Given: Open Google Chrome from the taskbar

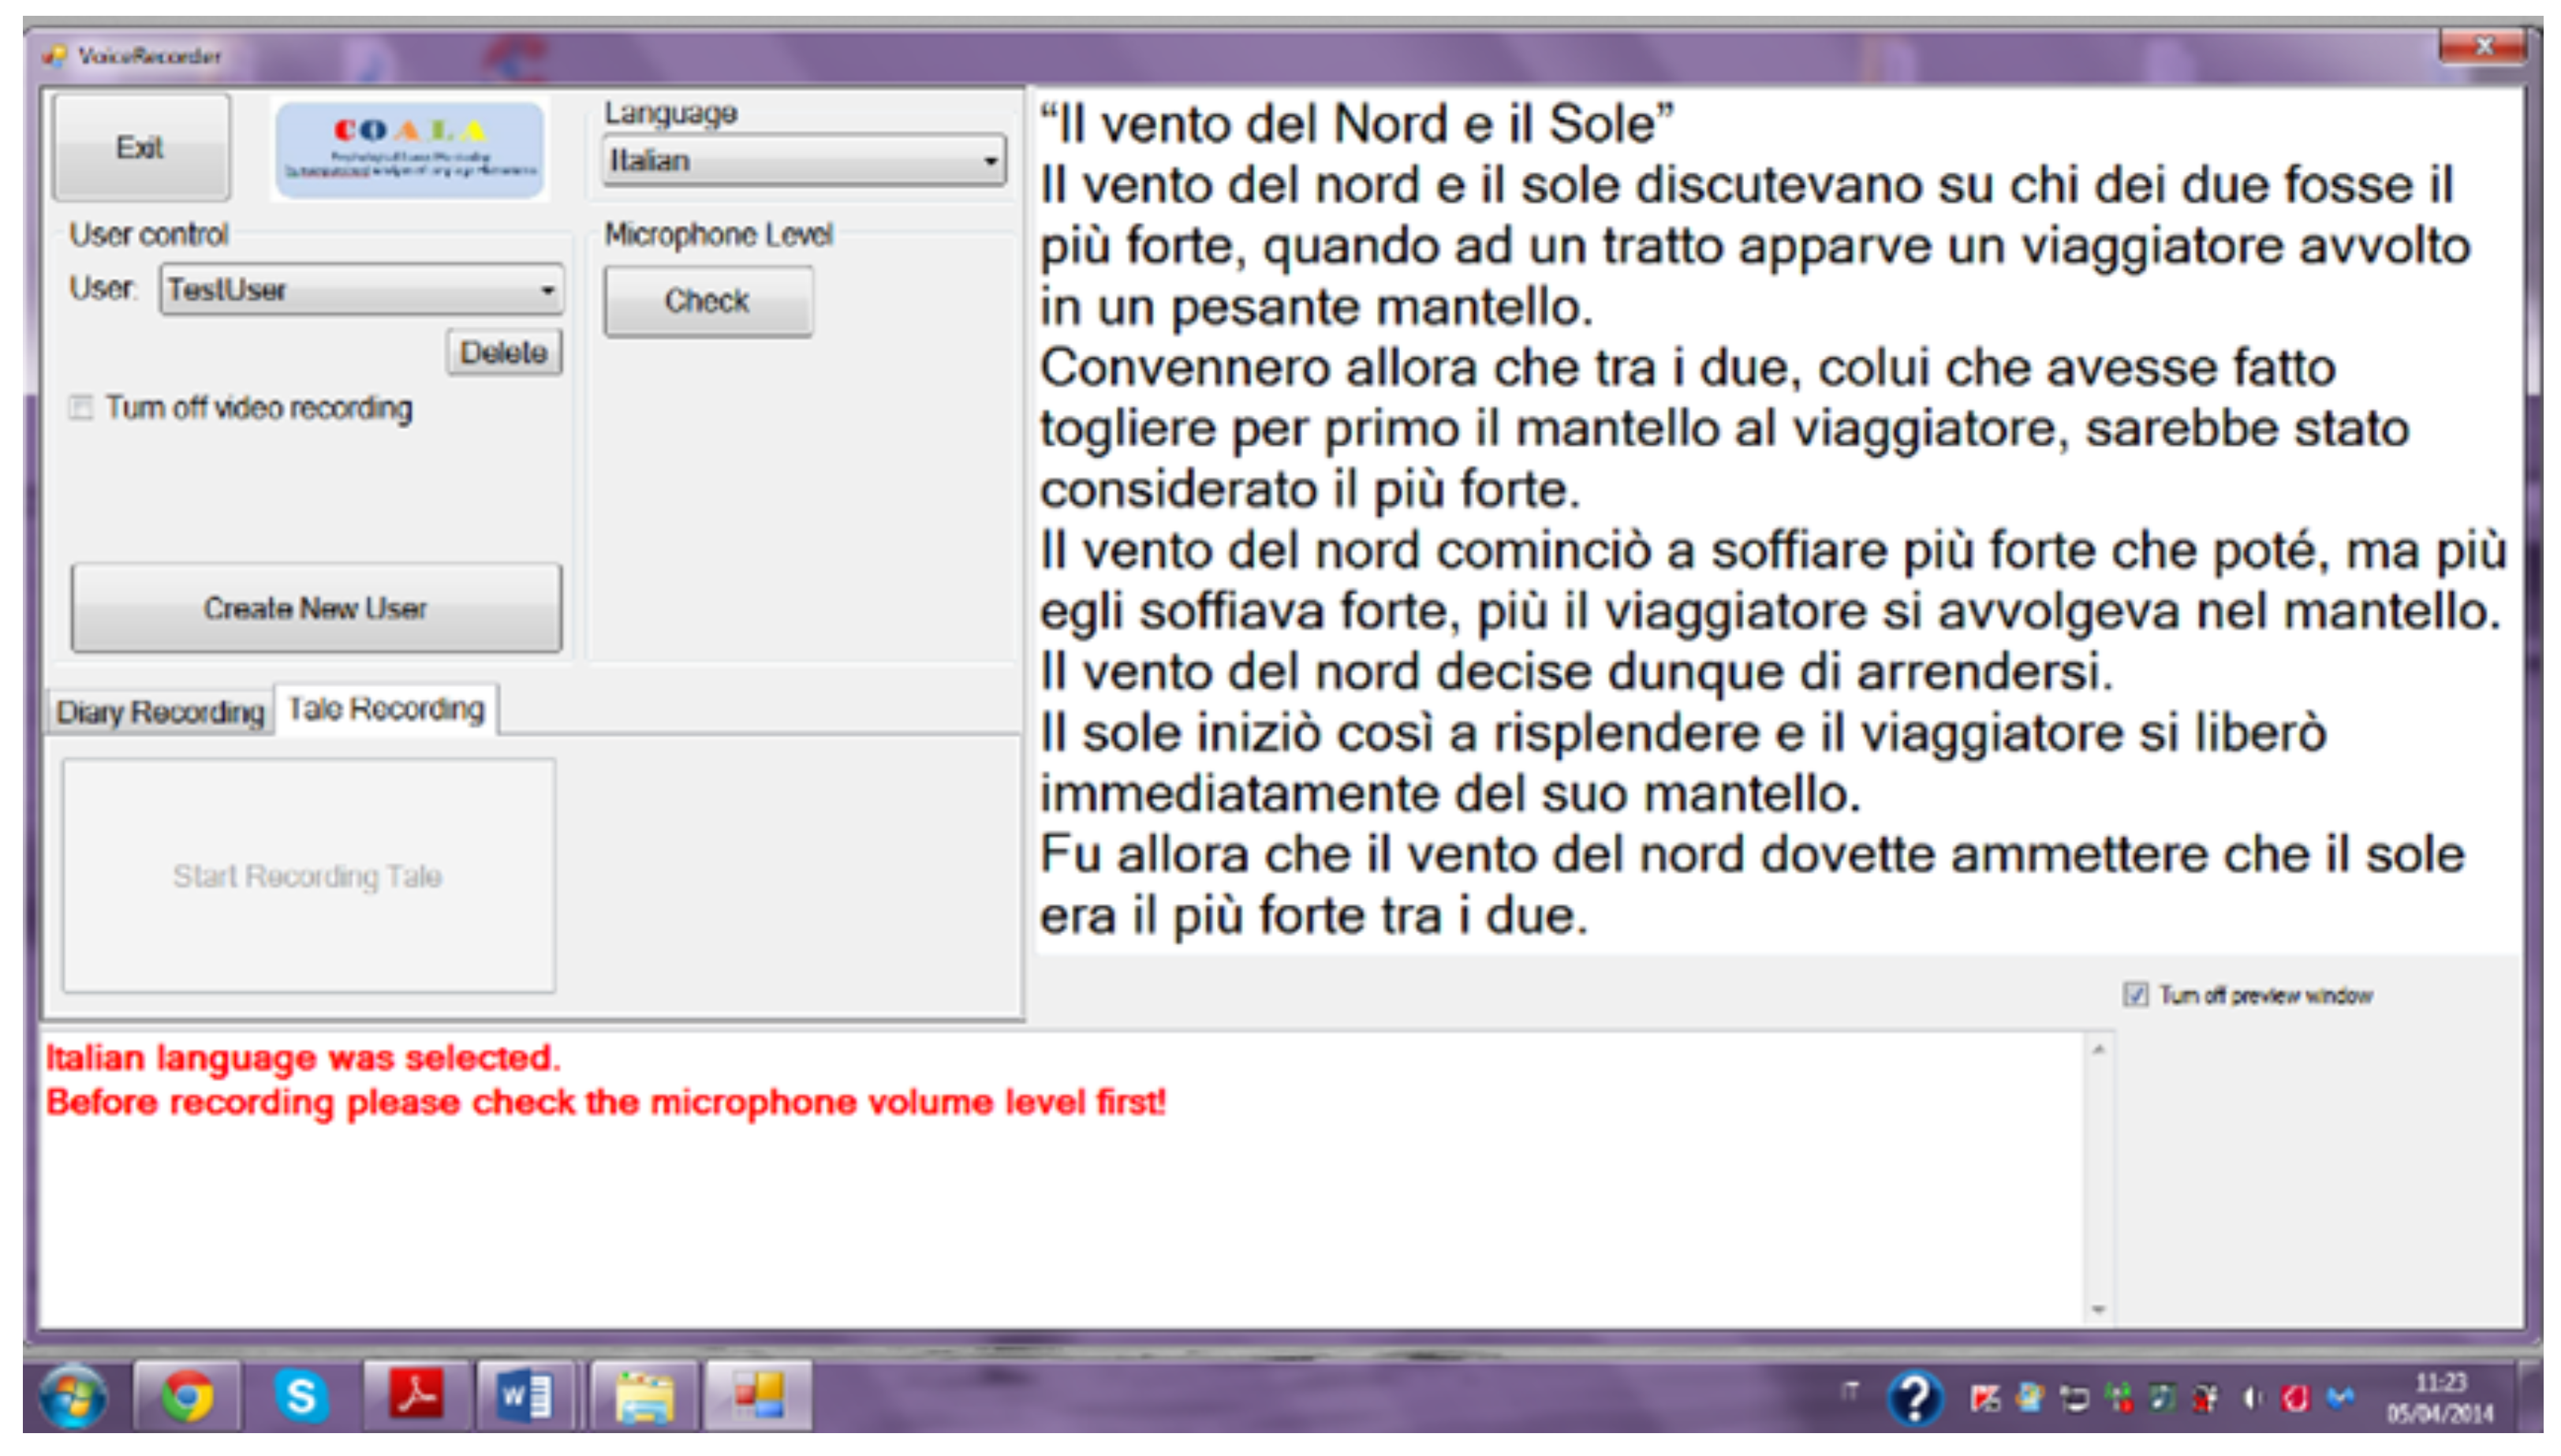Looking at the screenshot, I should [x=187, y=1396].
